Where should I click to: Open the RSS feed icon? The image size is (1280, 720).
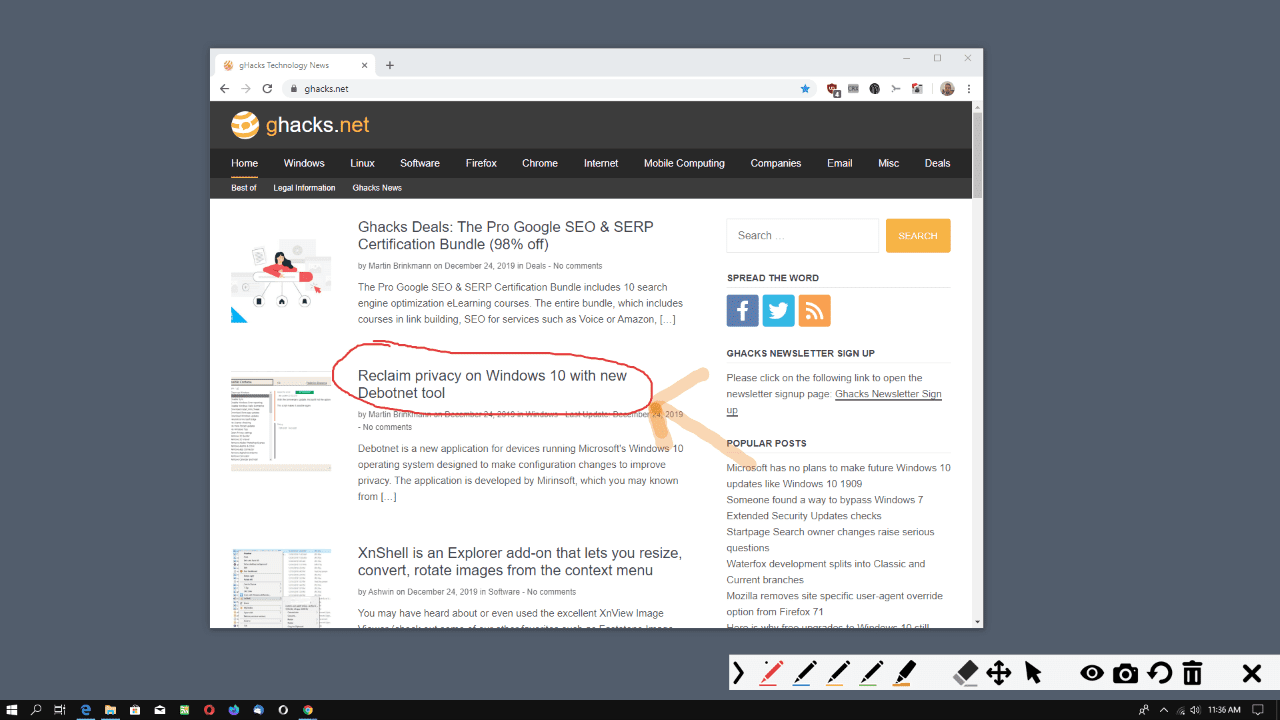pyautogui.click(x=815, y=311)
